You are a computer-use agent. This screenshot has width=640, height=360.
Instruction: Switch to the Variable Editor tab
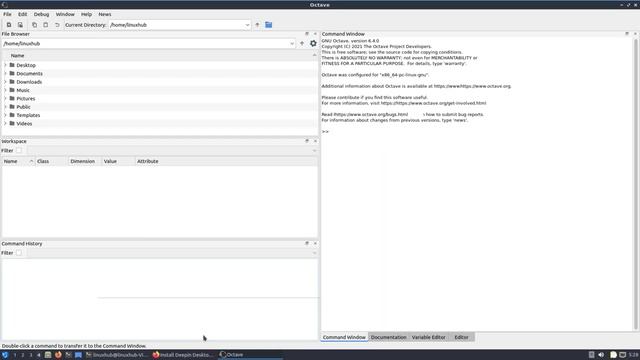(429, 337)
